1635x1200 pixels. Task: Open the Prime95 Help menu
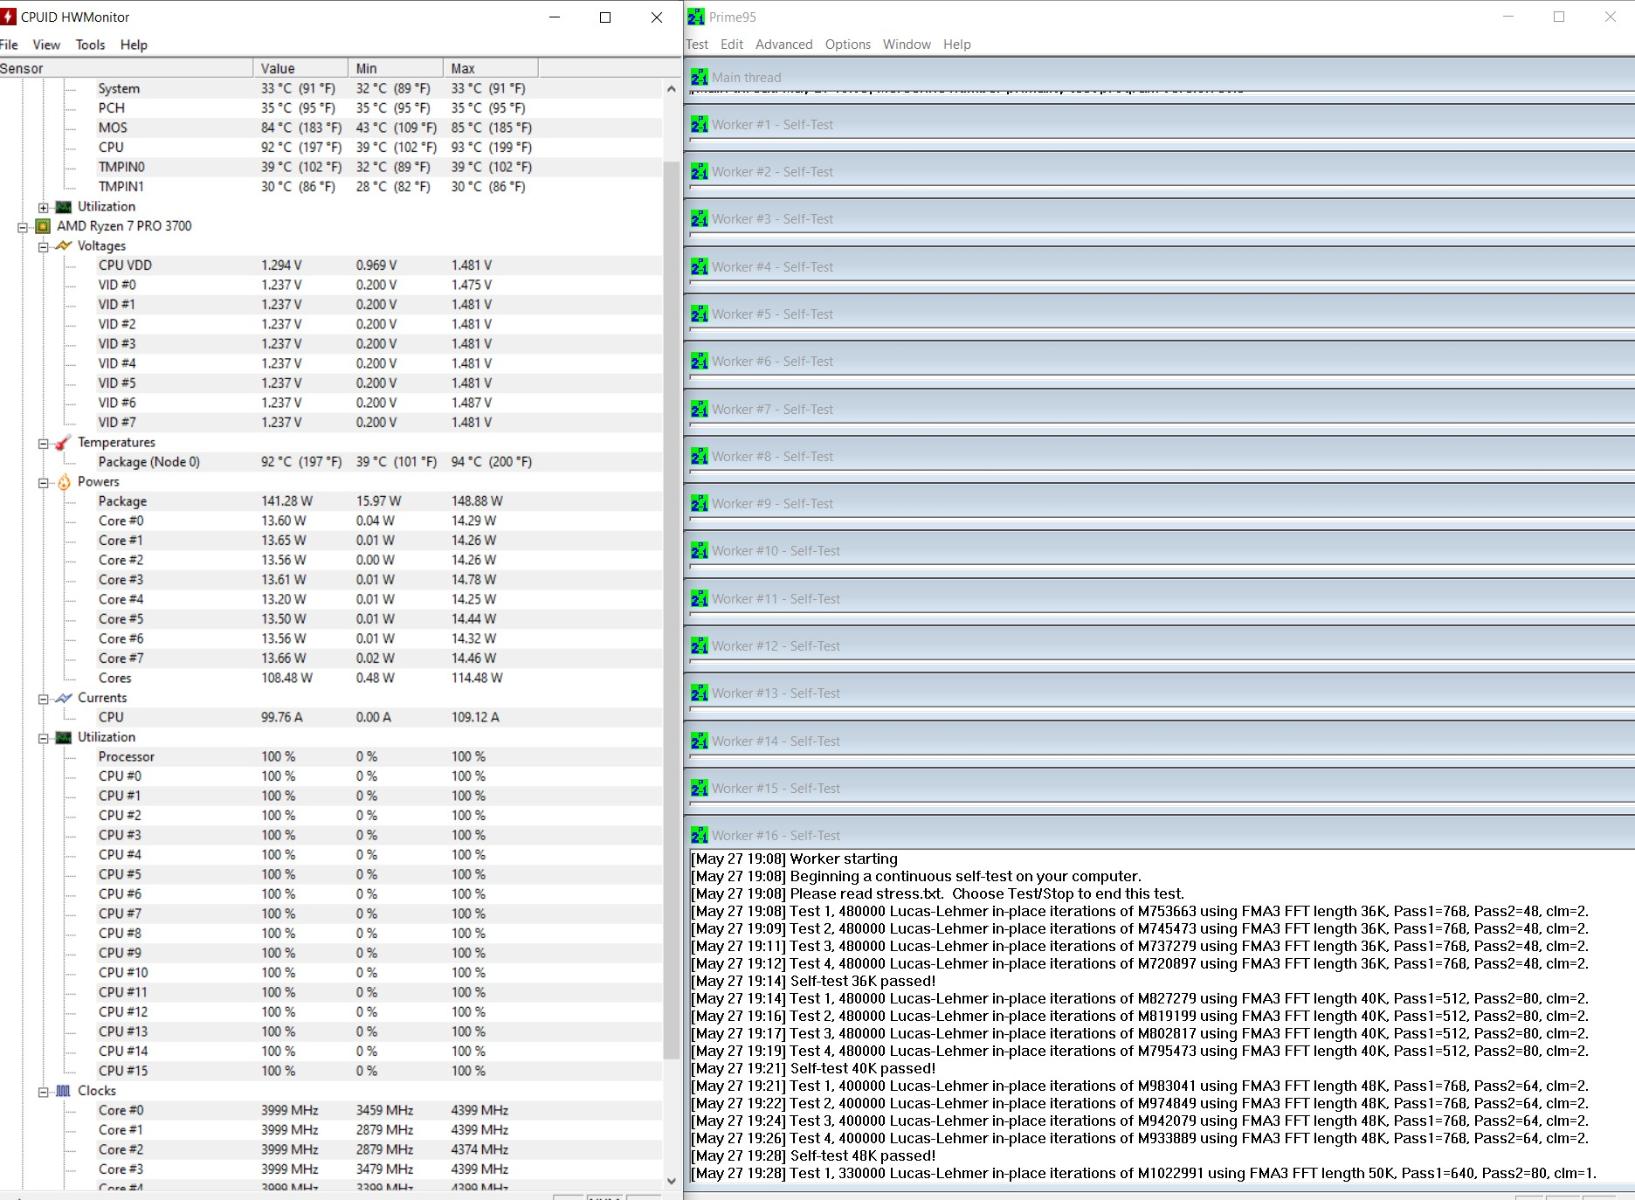tap(957, 45)
